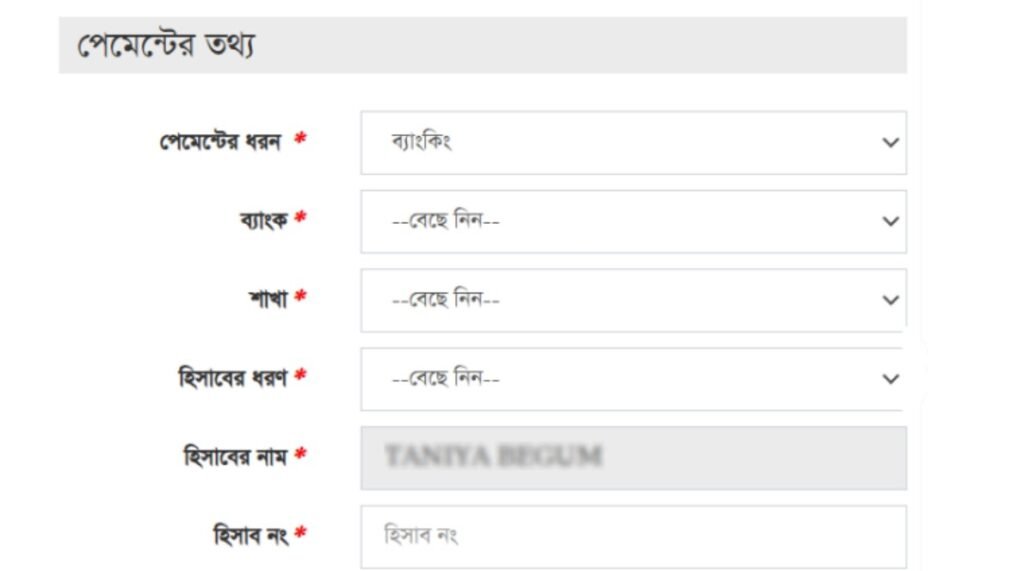Click the পেমেন্টের তথ্য section header

tap(165, 45)
